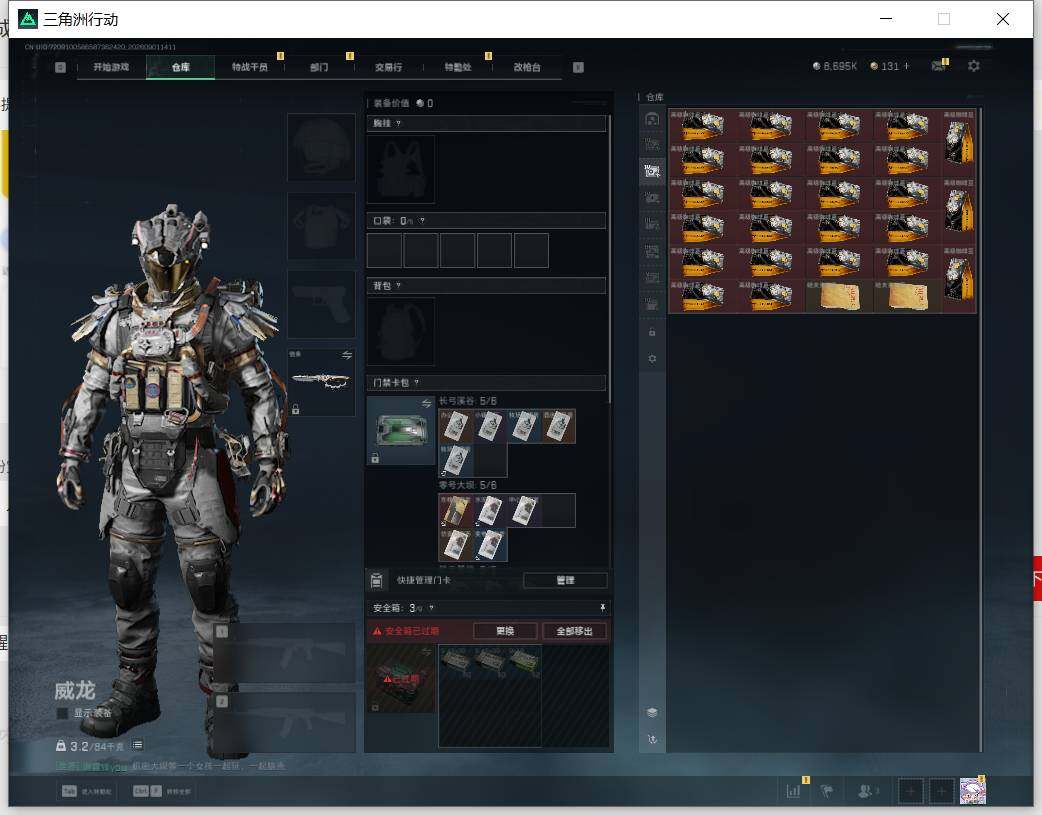Click the warehouse vertical scrollbar

click(981, 430)
